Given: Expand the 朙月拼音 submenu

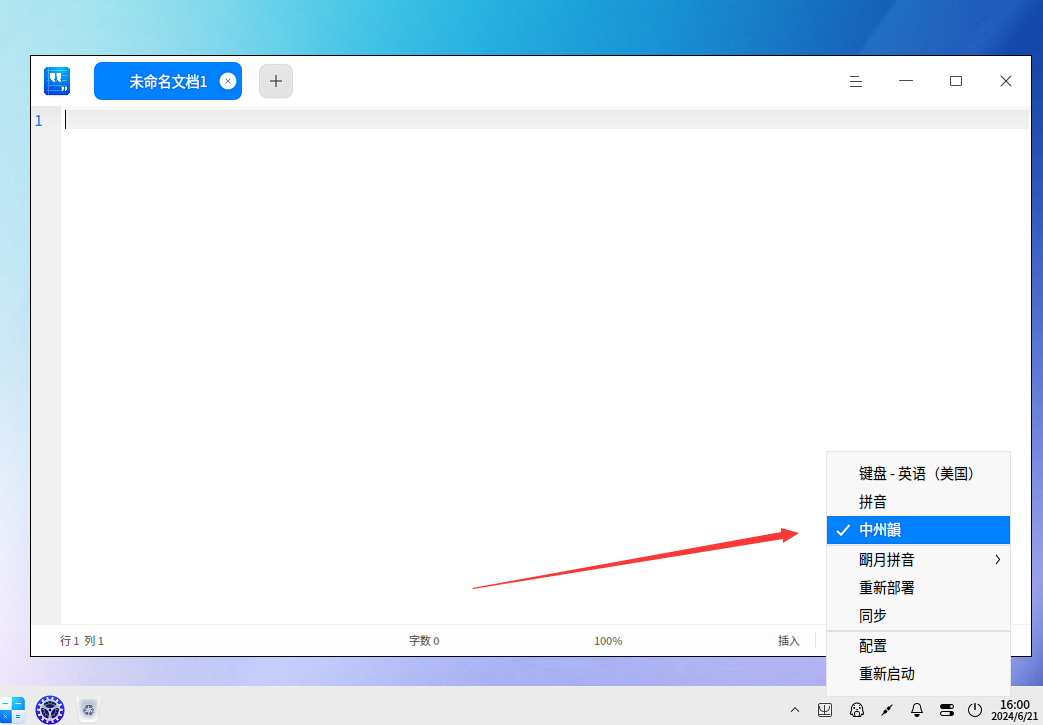Looking at the screenshot, I should click(x=918, y=560).
